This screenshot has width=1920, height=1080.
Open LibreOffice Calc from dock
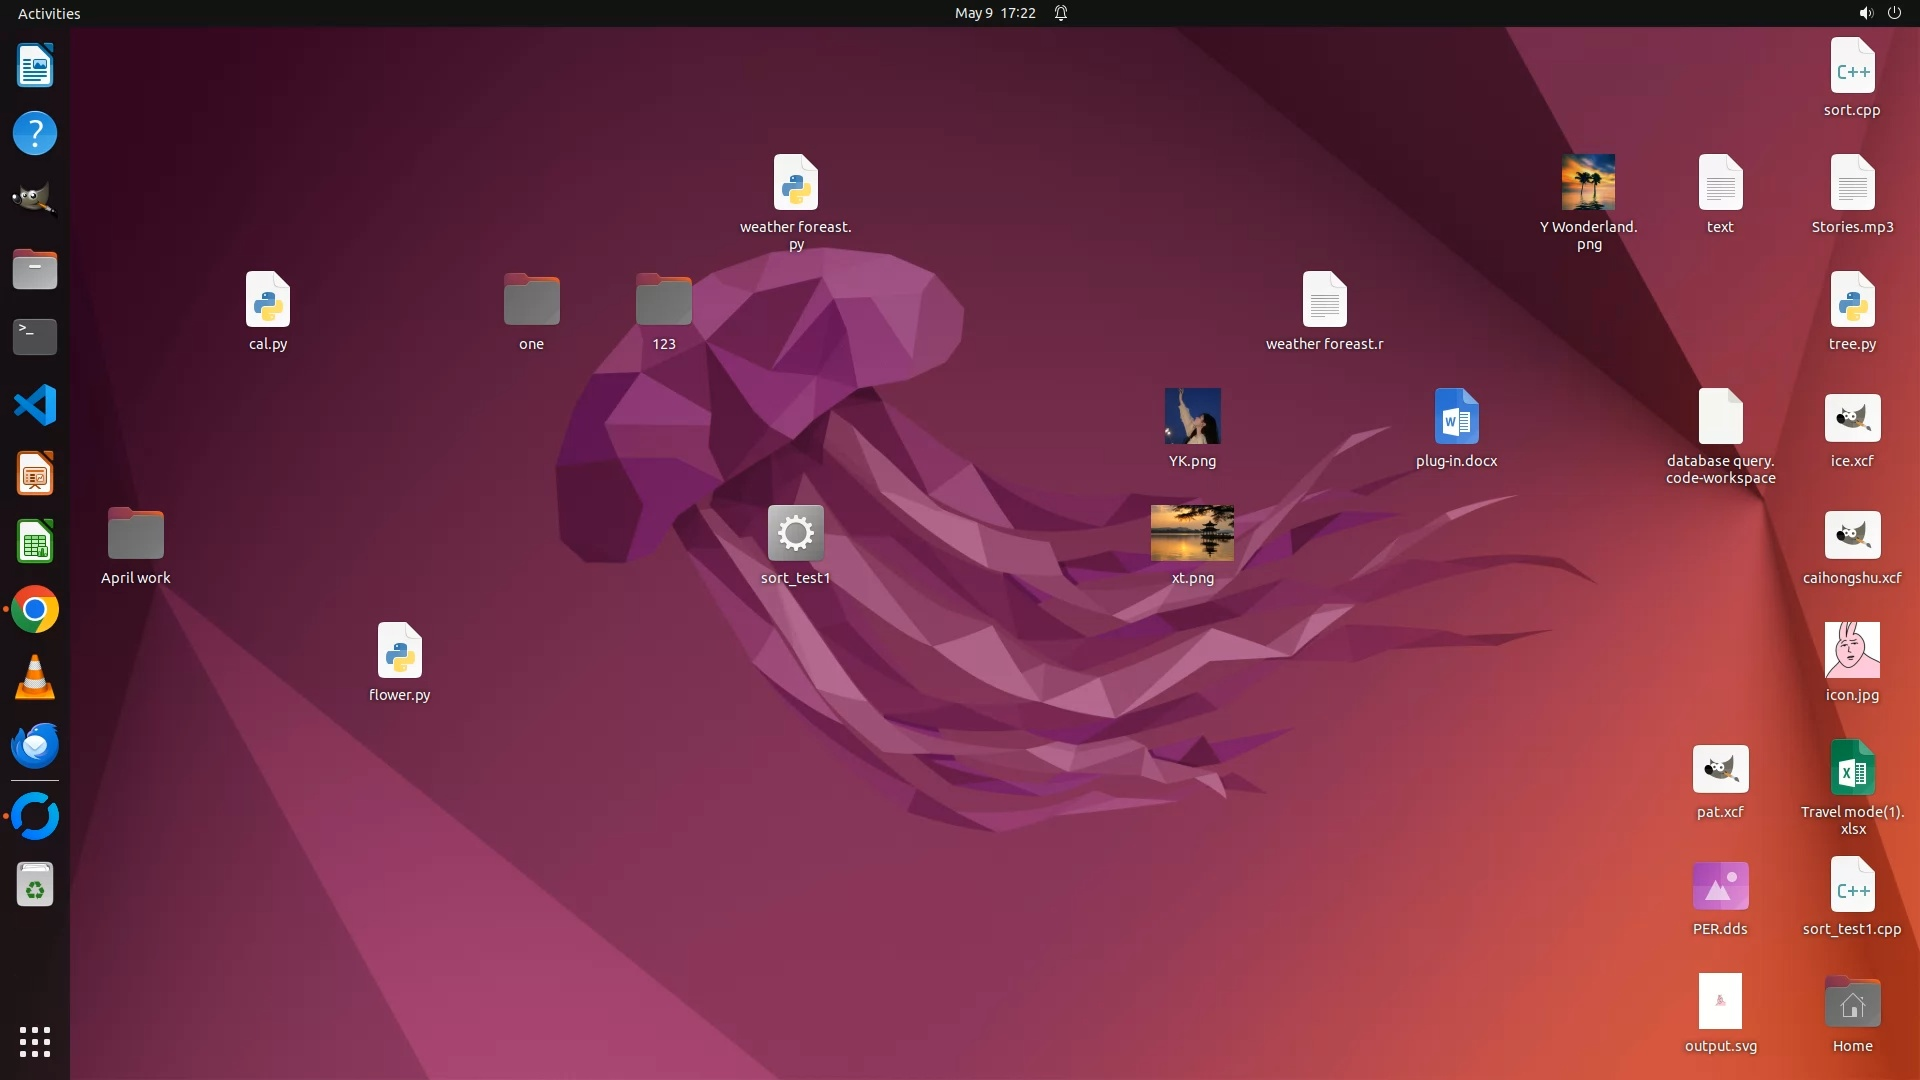[34, 542]
